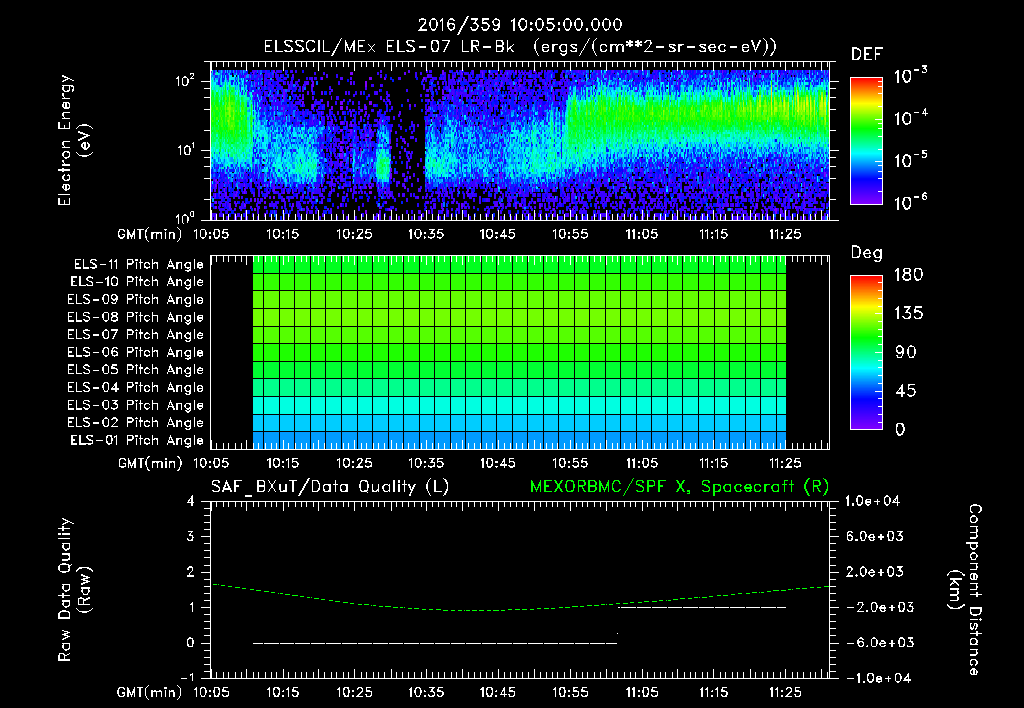Click the Raw Data Quality (Raw) axis title
The image size is (1024, 708).
tap(74, 590)
